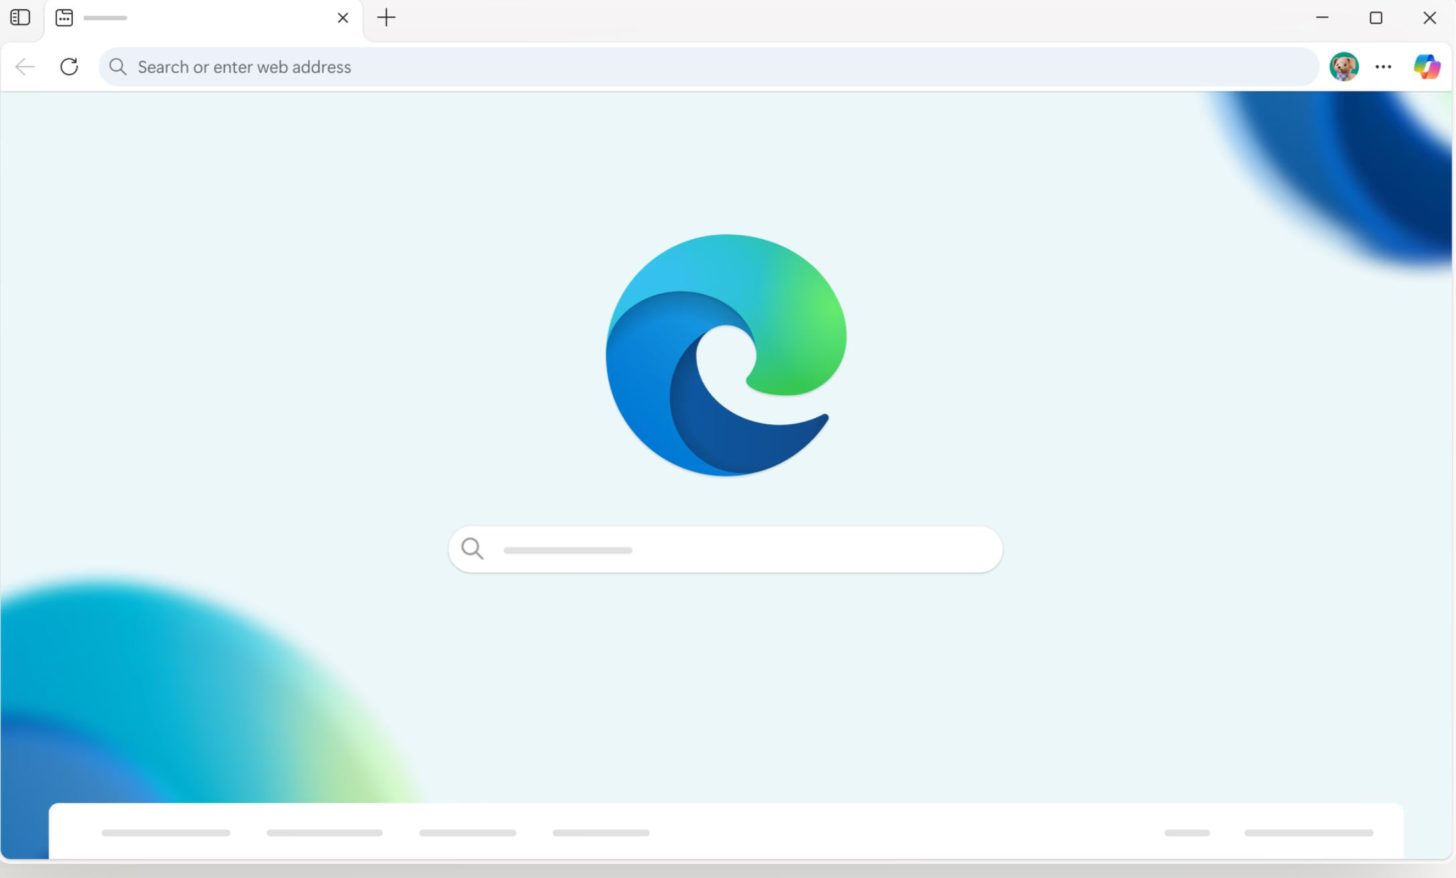Open the user profile avatar

pos(1344,67)
